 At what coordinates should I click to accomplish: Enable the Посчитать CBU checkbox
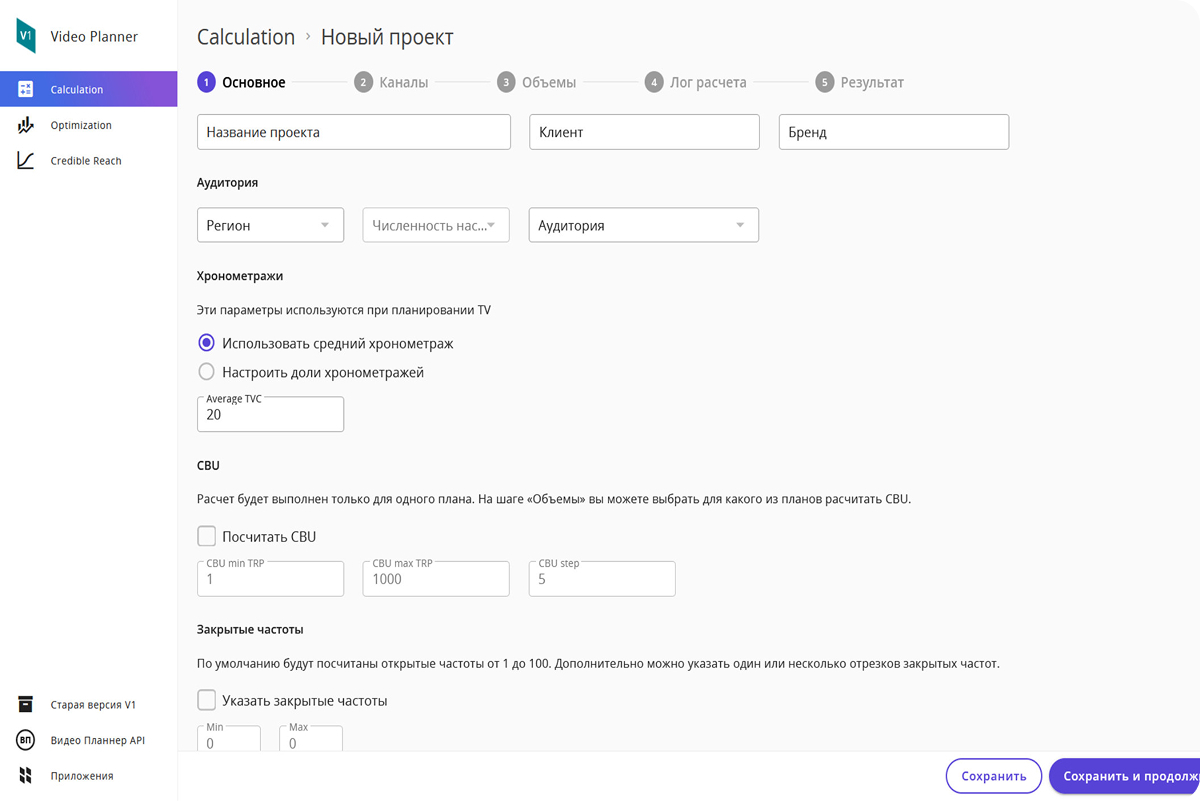(207, 536)
